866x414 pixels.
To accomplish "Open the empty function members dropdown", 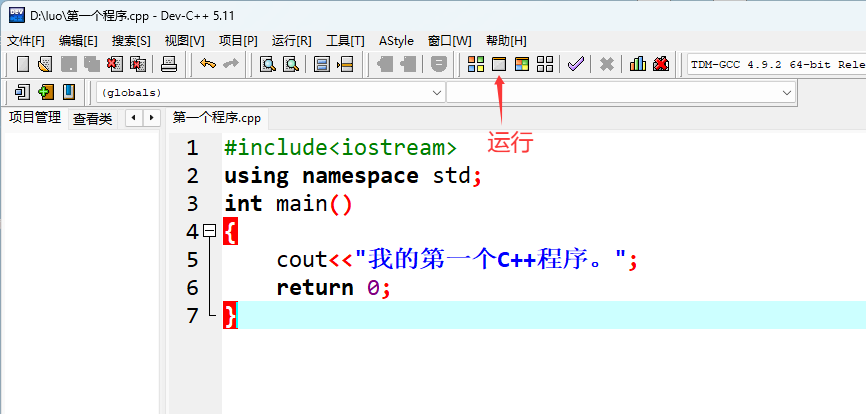I will coord(786,93).
